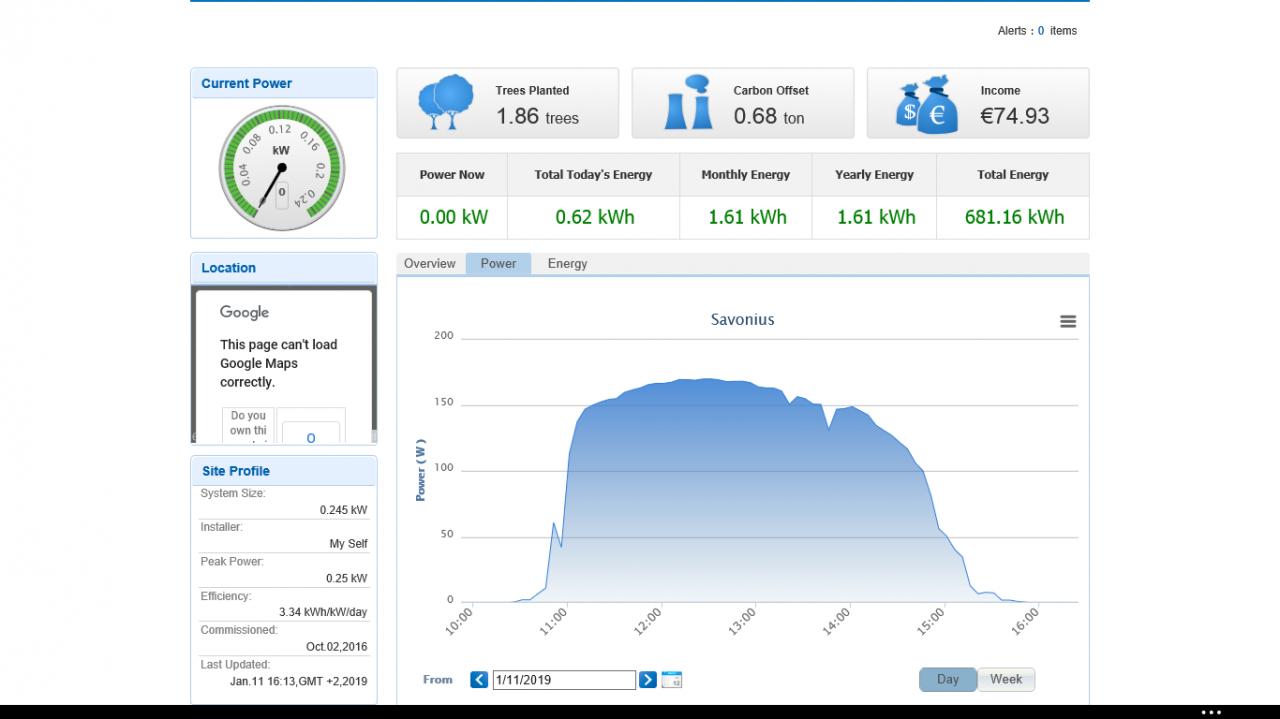
Task: Click the Installer value My Self
Action: coord(348,544)
